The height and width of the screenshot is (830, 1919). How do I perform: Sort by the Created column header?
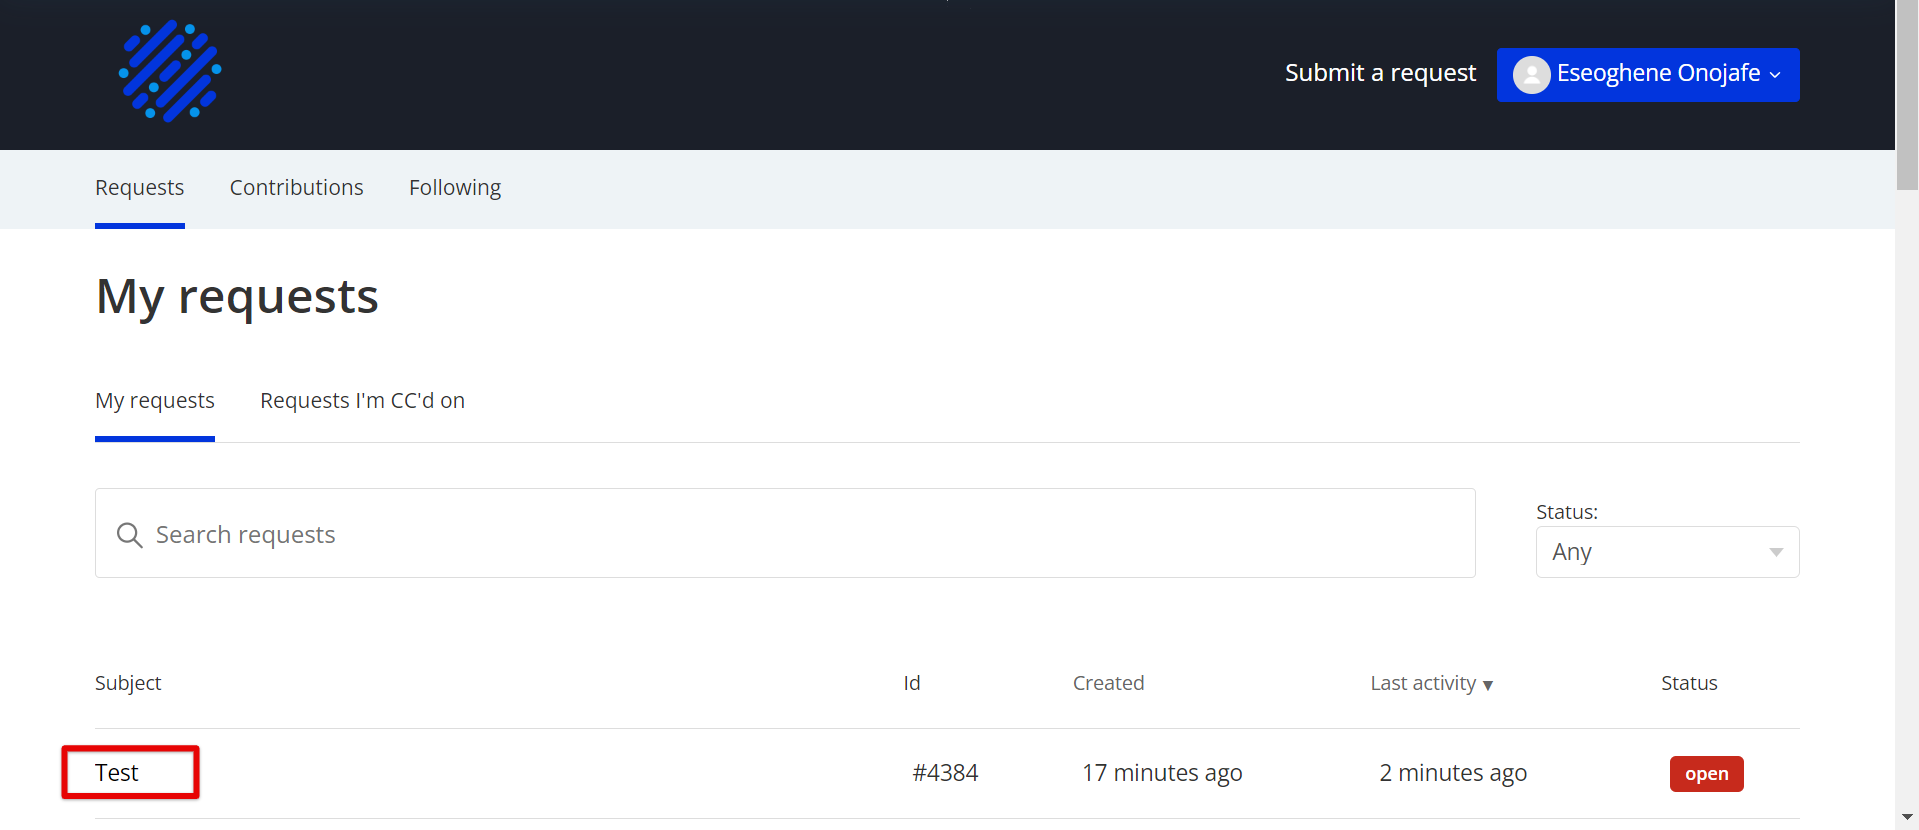coord(1108,683)
